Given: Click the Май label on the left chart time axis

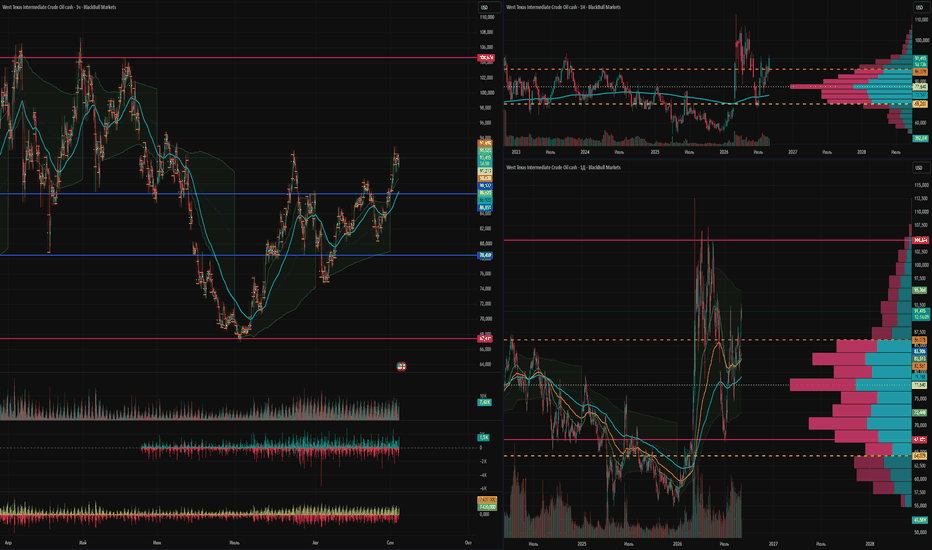Looking at the screenshot, I should (x=83, y=542).
